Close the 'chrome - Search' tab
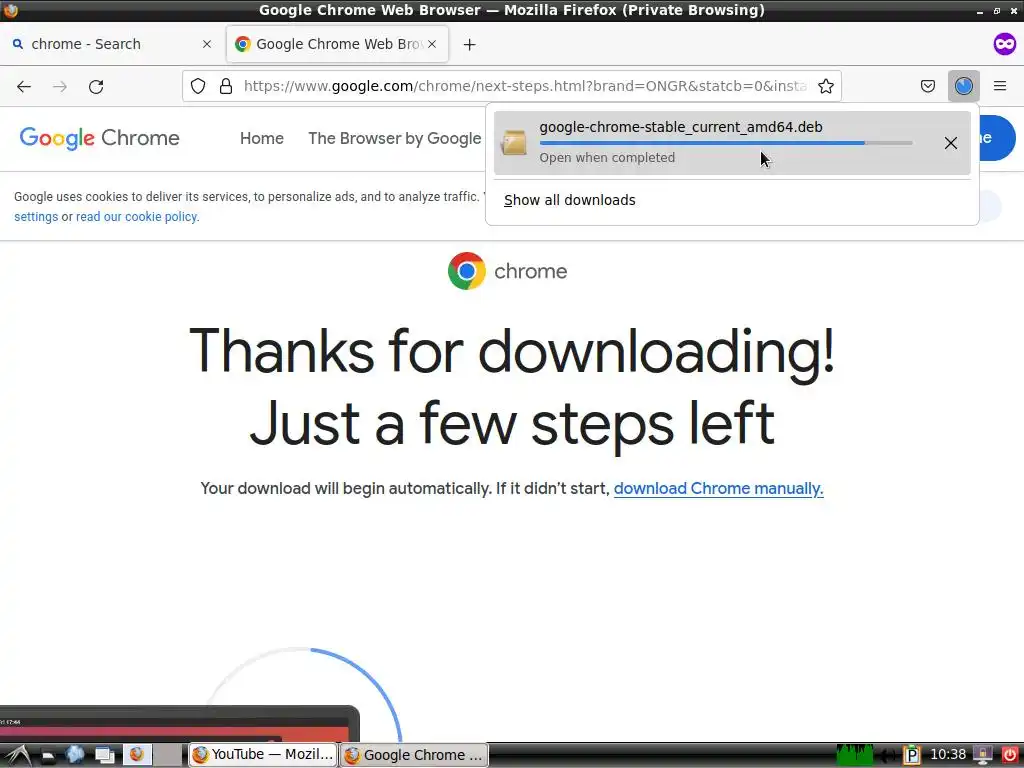The image size is (1024, 768). tap(207, 44)
